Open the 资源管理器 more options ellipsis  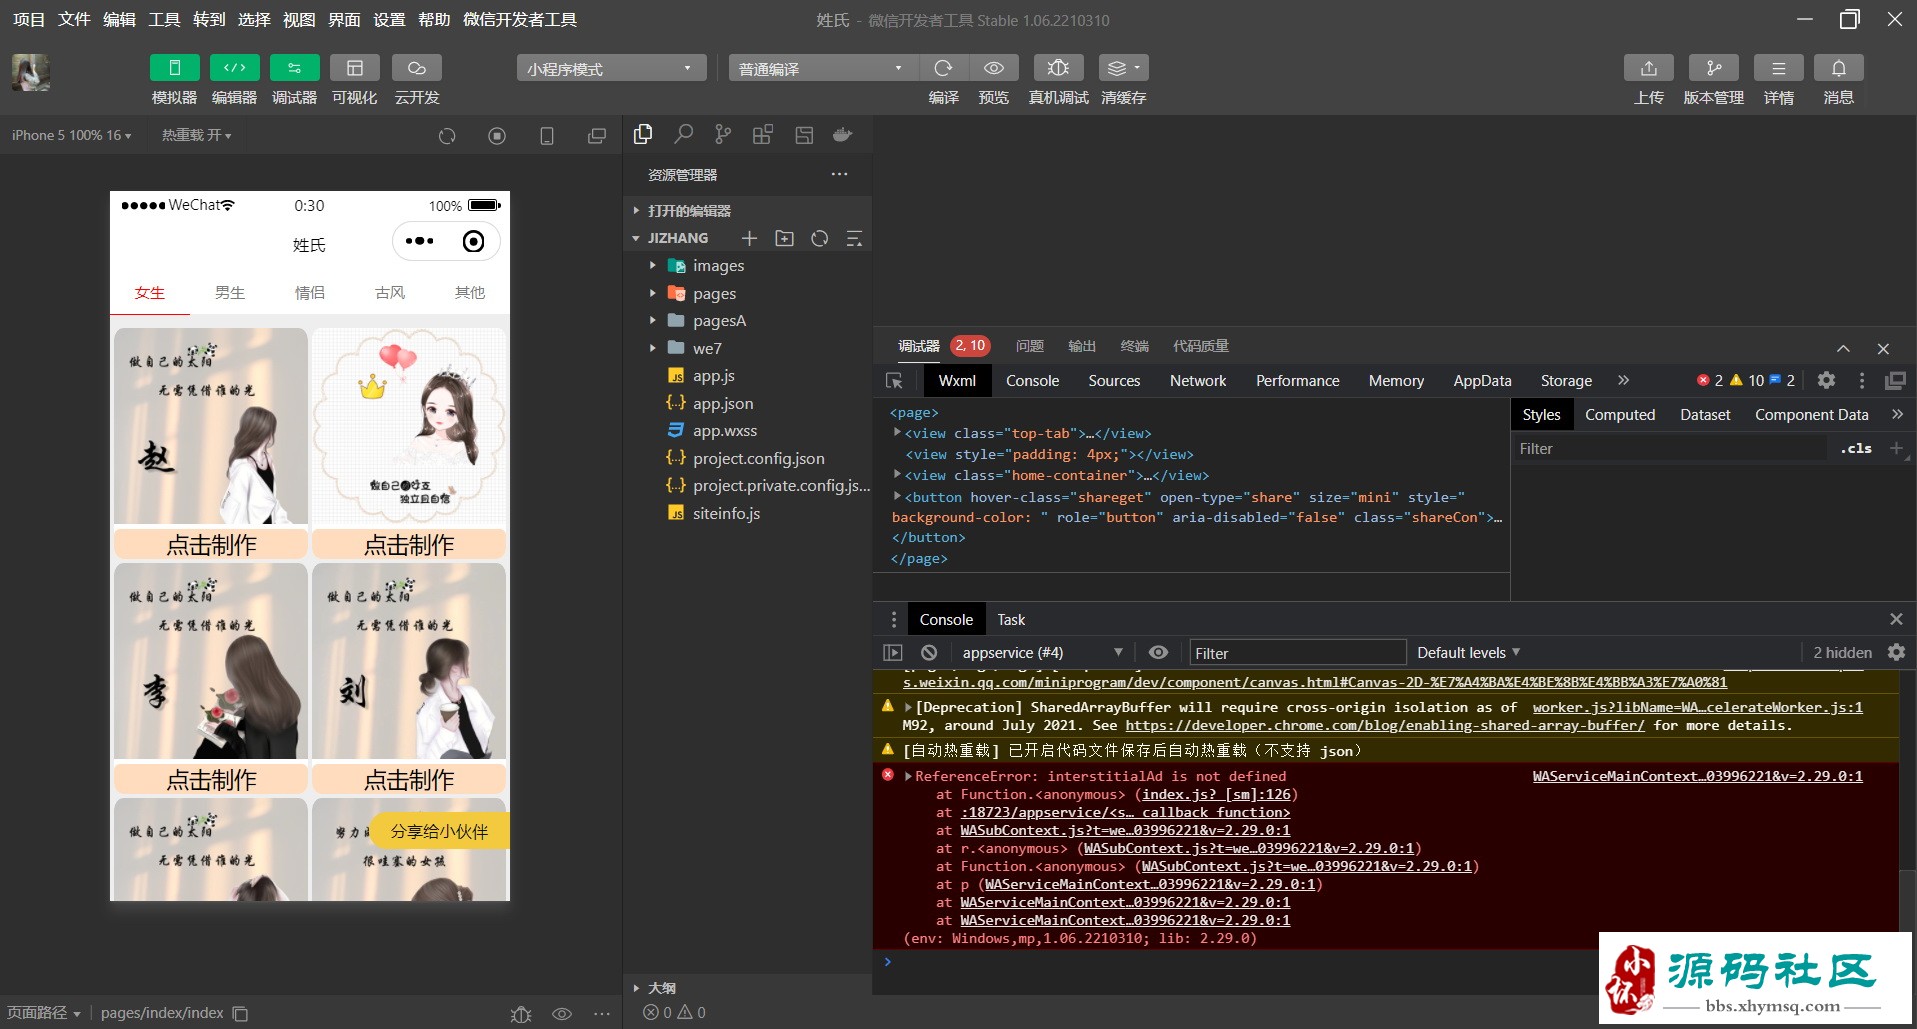click(839, 174)
